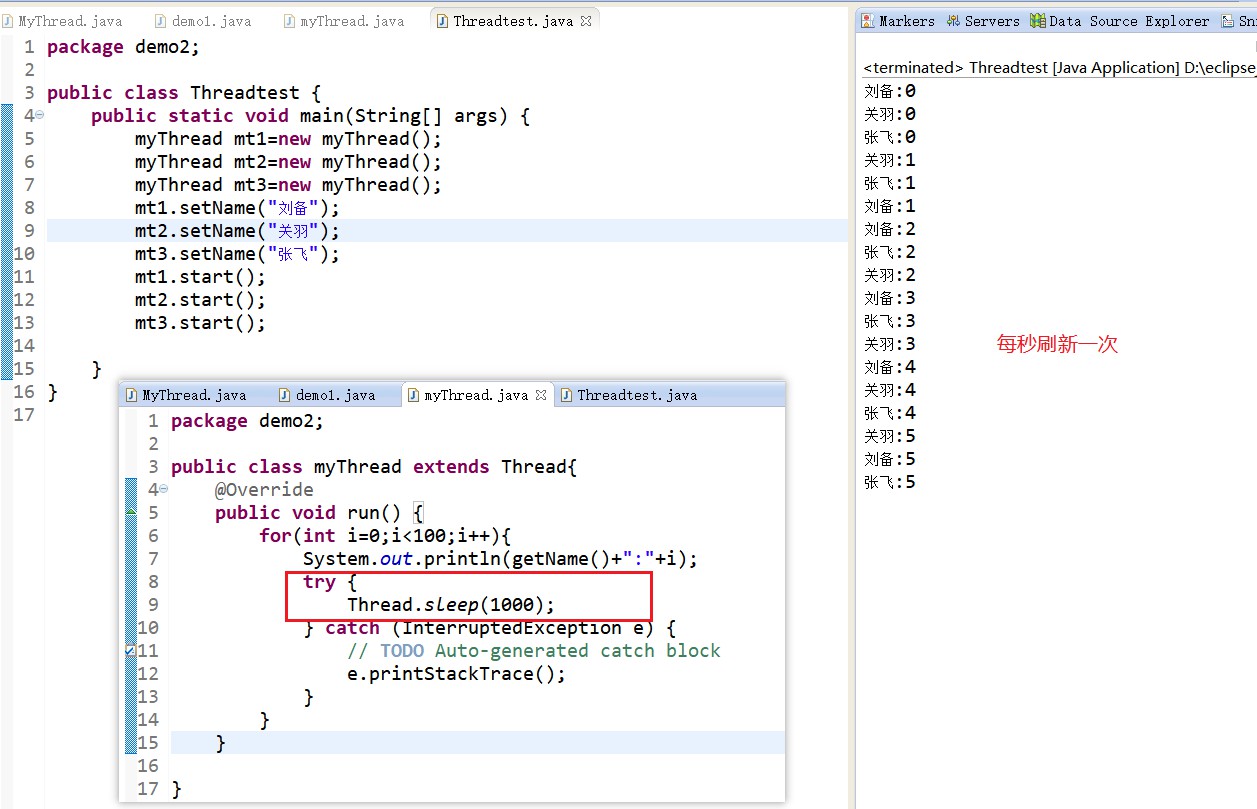Click the 'myThread mt2=new myThread();' line
1257x809 pixels.
click(x=288, y=162)
